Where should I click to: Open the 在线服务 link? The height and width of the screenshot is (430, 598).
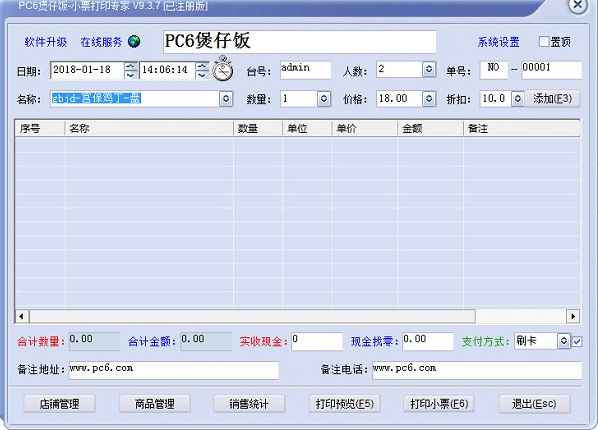coord(101,42)
